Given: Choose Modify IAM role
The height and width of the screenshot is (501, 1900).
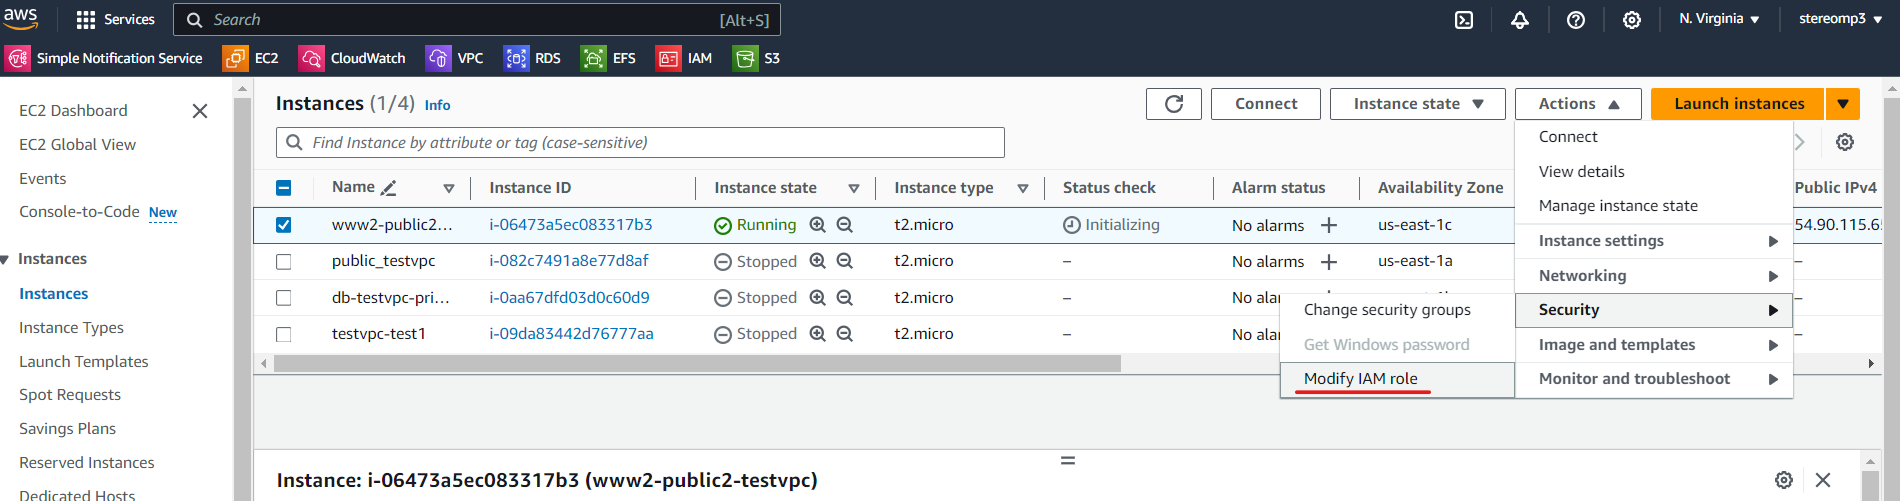Looking at the screenshot, I should click(x=1397, y=379).
